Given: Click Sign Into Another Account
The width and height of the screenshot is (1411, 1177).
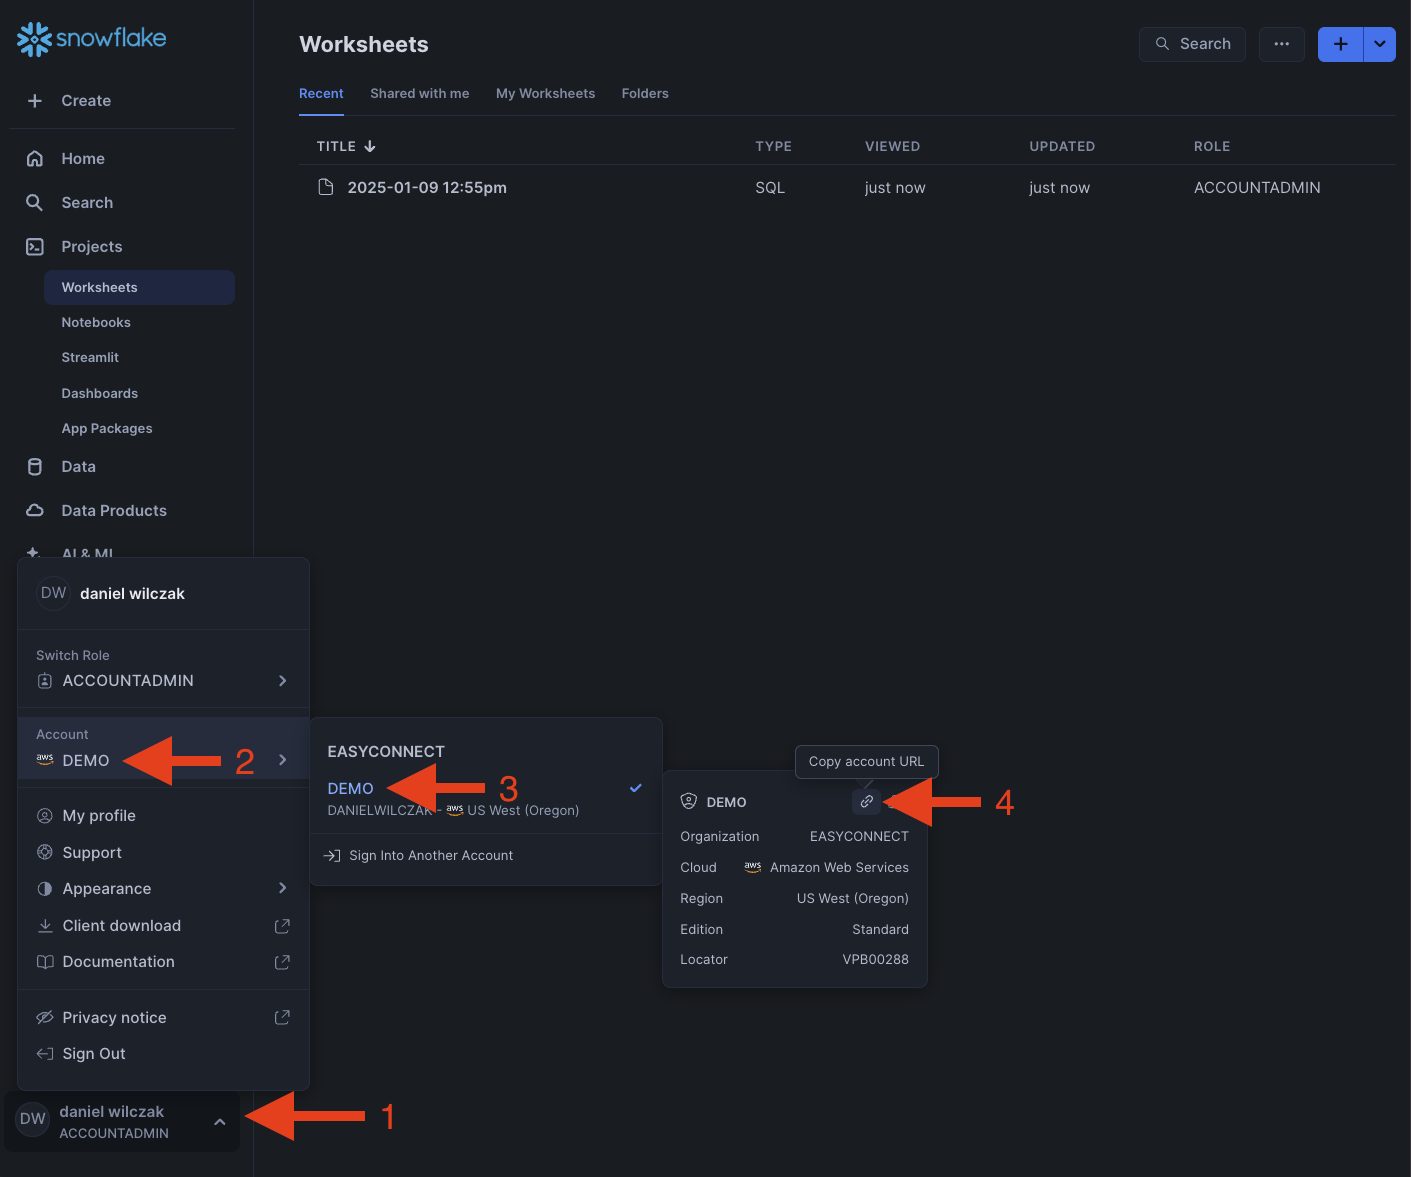Looking at the screenshot, I should (x=430, y=856).
